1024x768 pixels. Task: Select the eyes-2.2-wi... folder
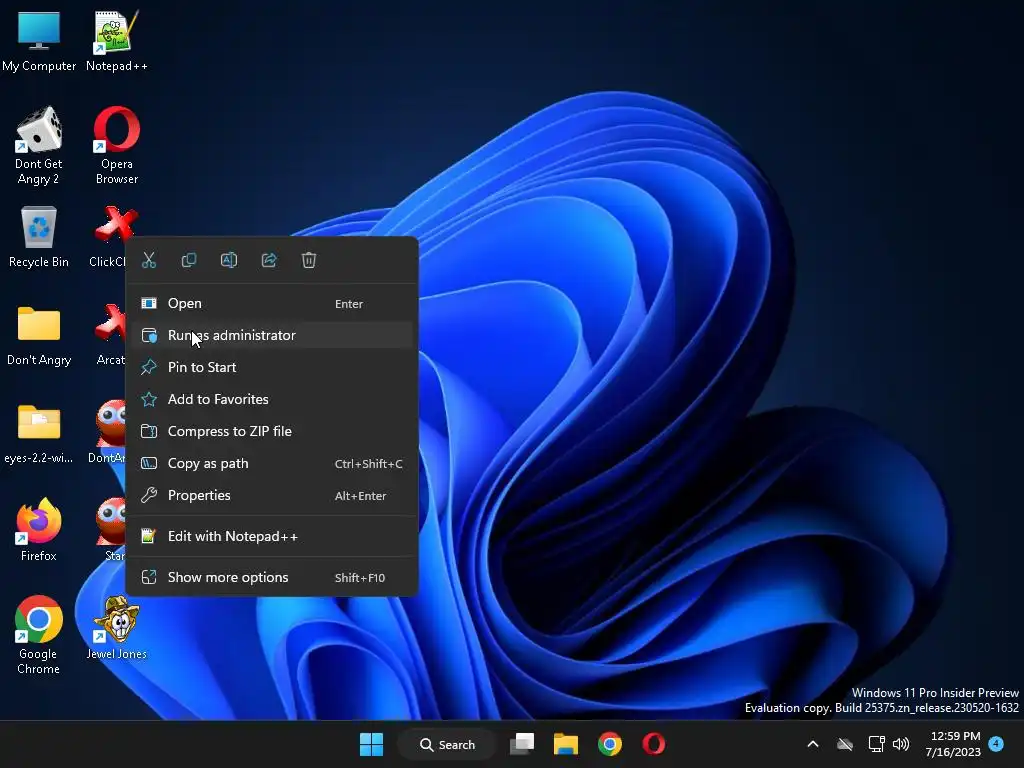[x=39, y=434]
